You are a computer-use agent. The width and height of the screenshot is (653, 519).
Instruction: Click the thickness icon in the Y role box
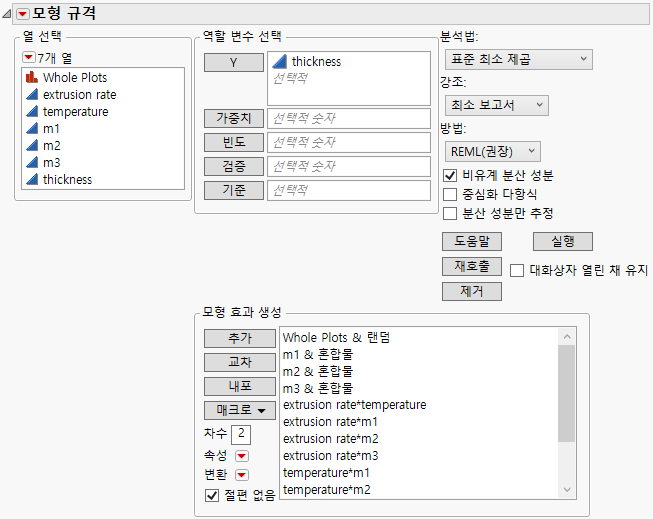tap(279, 62)
